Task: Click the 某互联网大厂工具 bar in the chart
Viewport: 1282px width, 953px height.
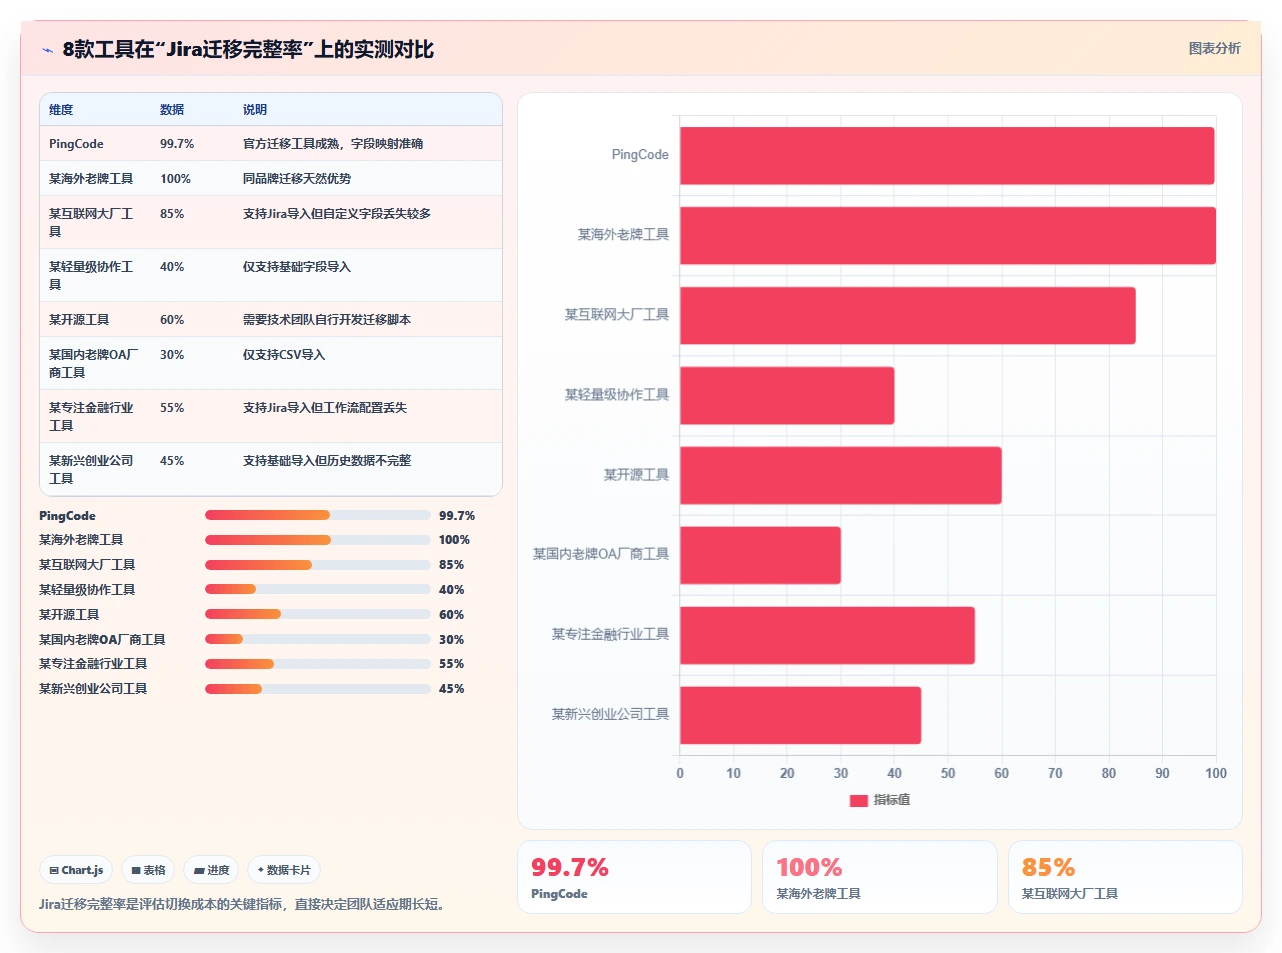Action: click(908, 316)
